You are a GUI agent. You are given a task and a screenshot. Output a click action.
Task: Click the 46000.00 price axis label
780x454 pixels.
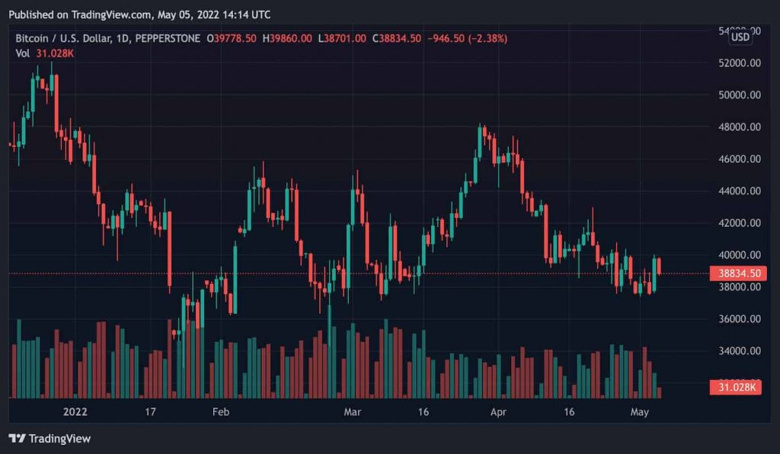pyautogui.click(x=739, y=159)
